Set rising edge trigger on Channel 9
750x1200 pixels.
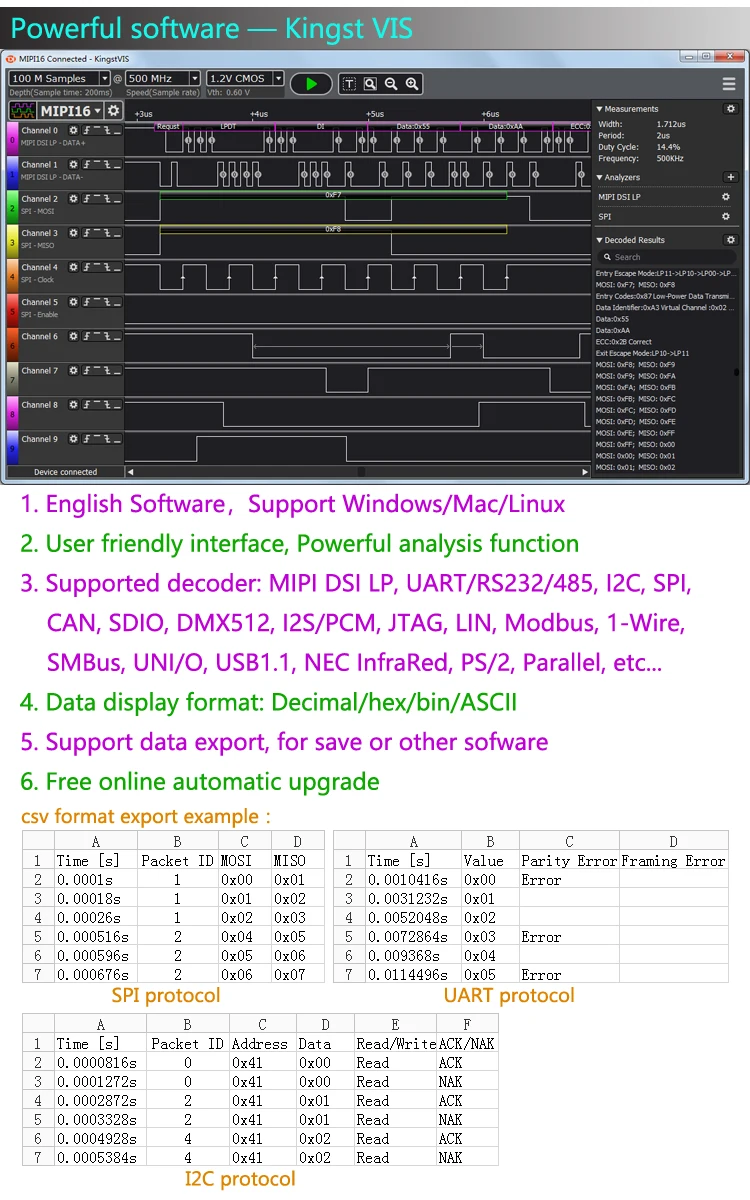click(x=87, y=439)
